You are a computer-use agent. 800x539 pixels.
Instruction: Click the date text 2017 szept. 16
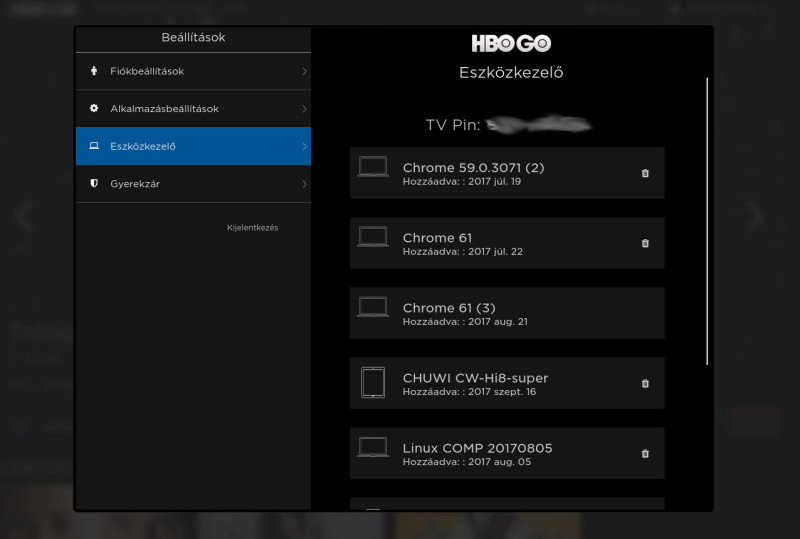click(x=502, y=392)
